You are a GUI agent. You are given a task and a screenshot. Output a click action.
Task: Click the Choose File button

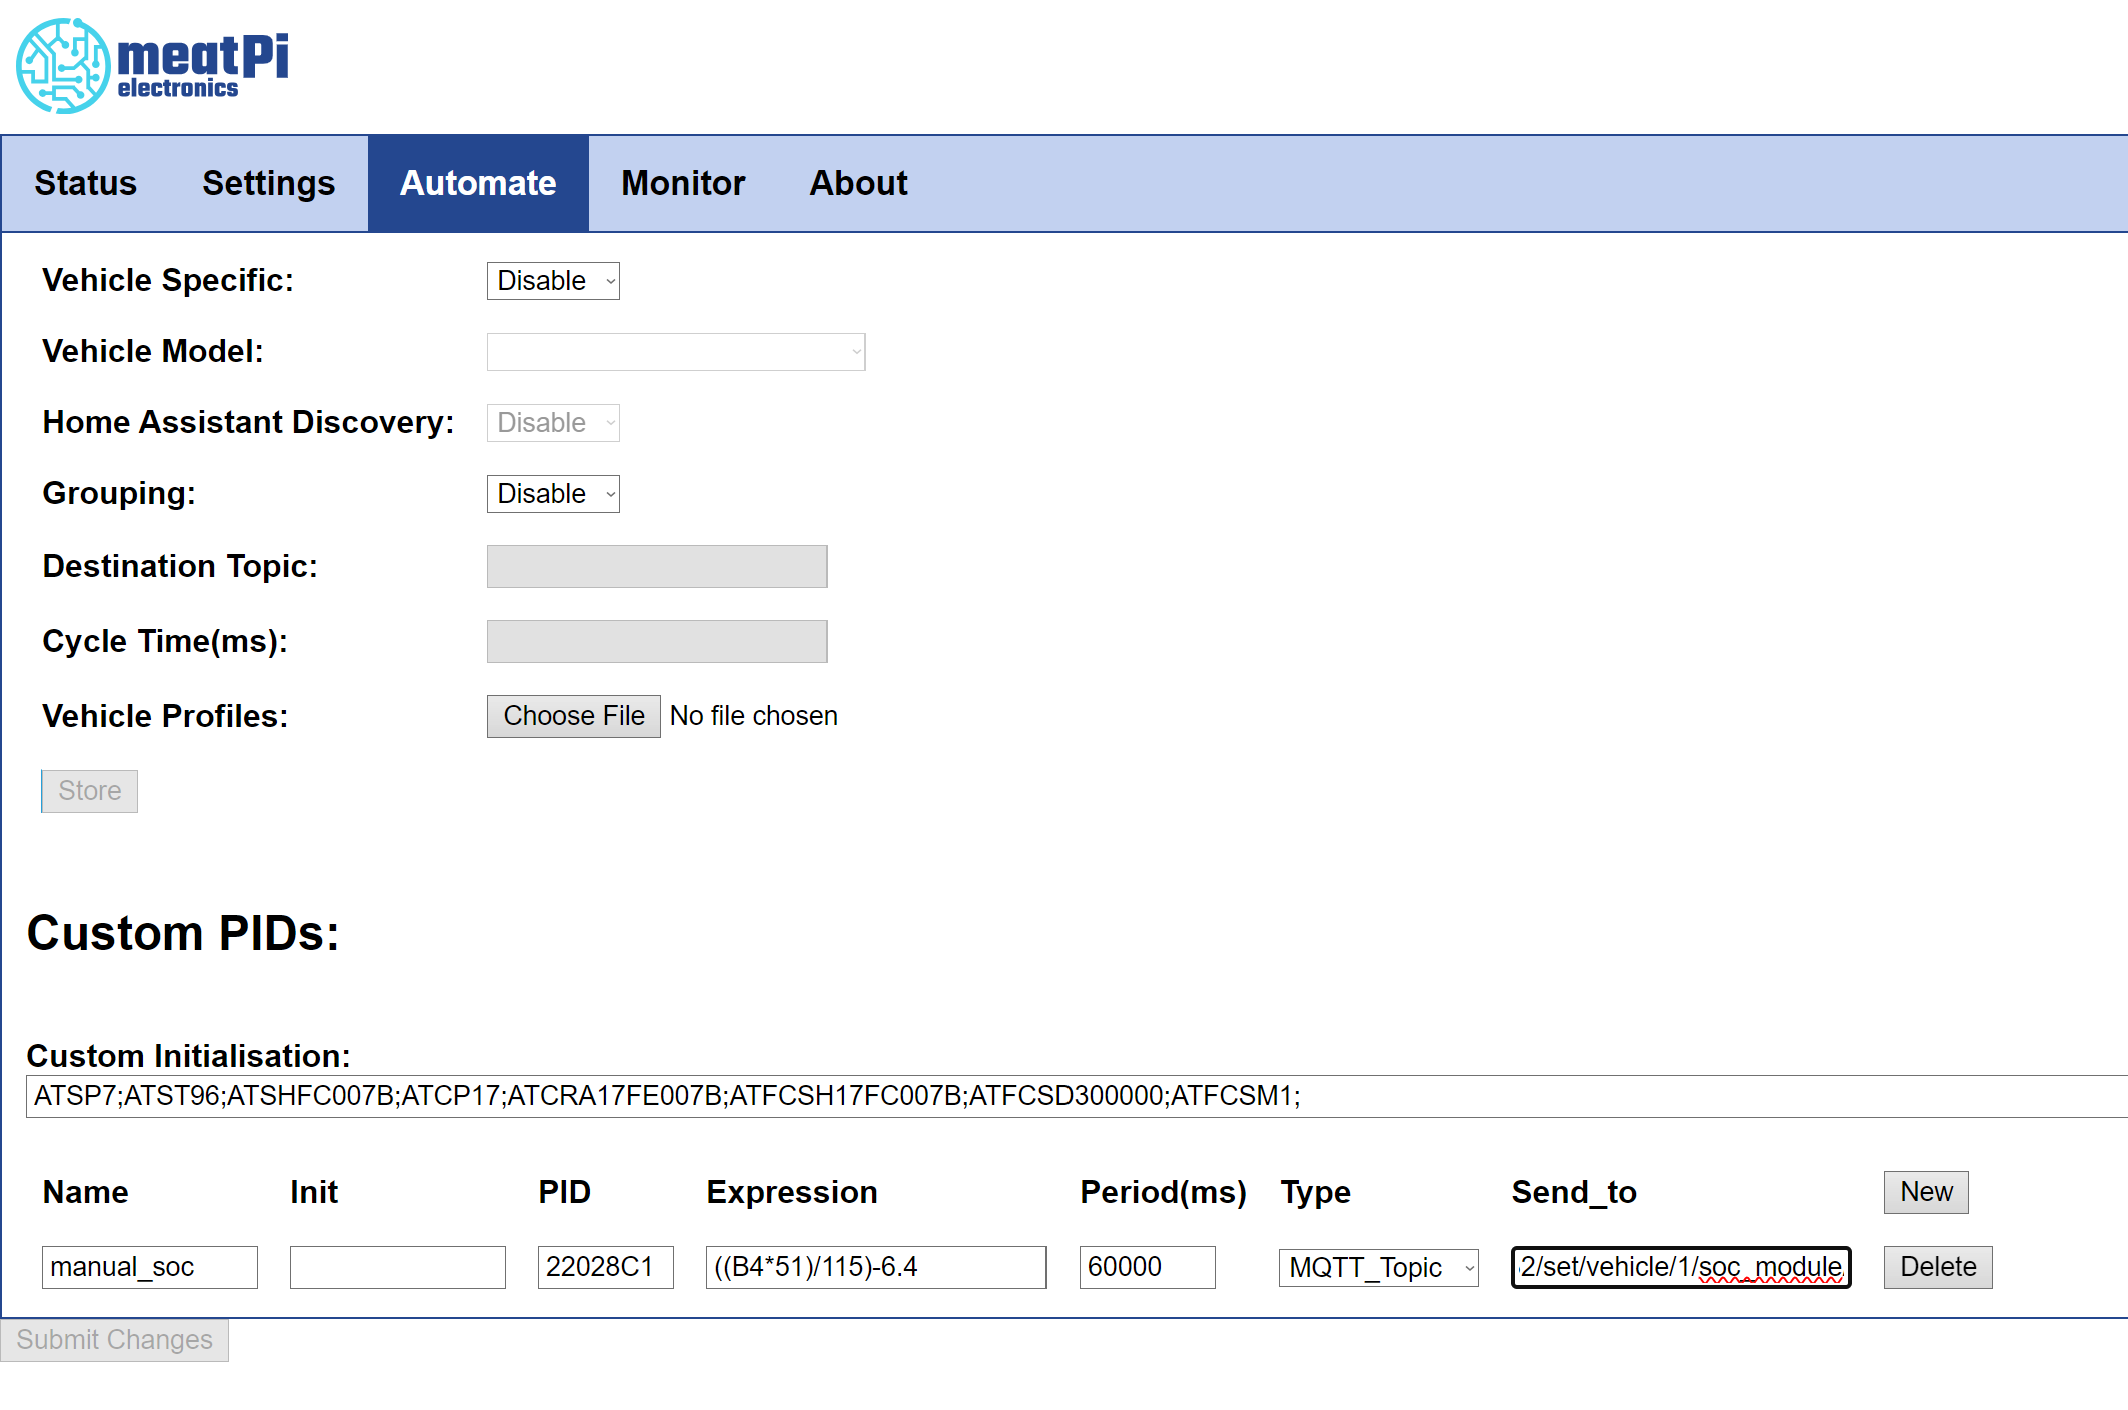(573, 716)
